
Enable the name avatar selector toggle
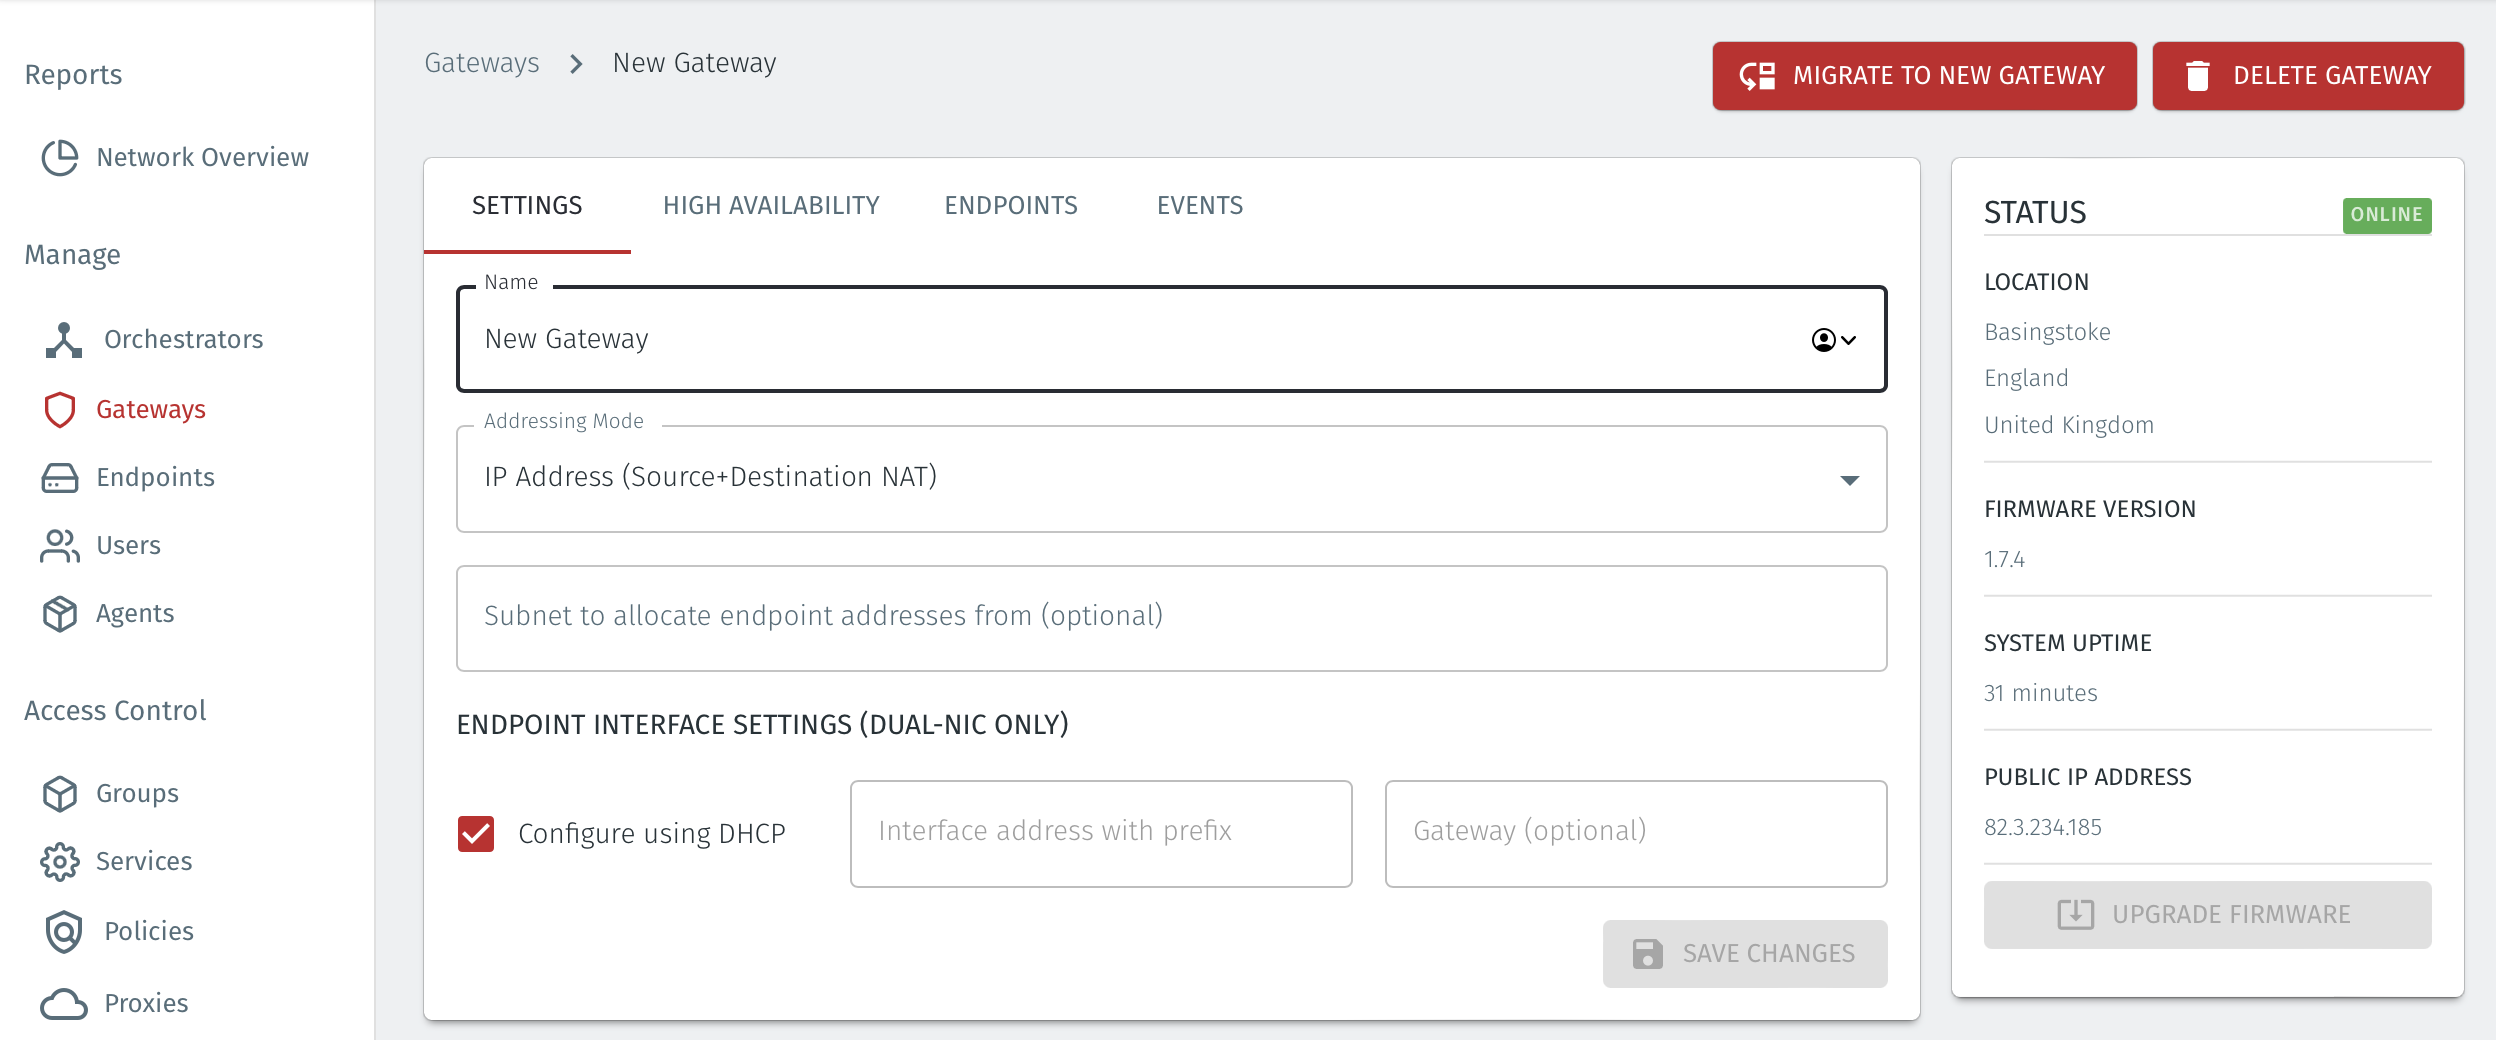[x=1824, y=340]
